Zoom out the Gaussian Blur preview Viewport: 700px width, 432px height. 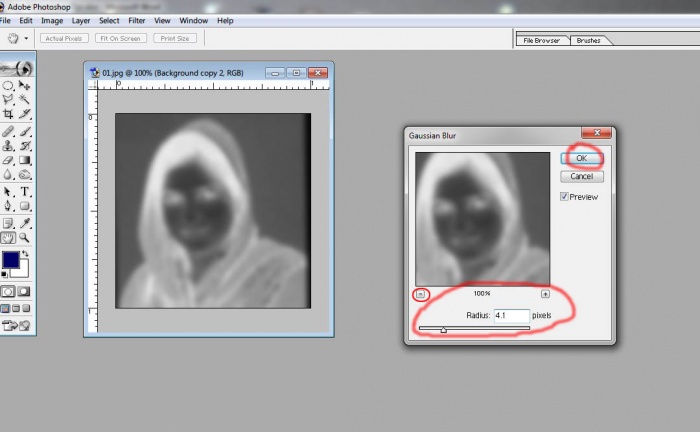tap(421, 294)
